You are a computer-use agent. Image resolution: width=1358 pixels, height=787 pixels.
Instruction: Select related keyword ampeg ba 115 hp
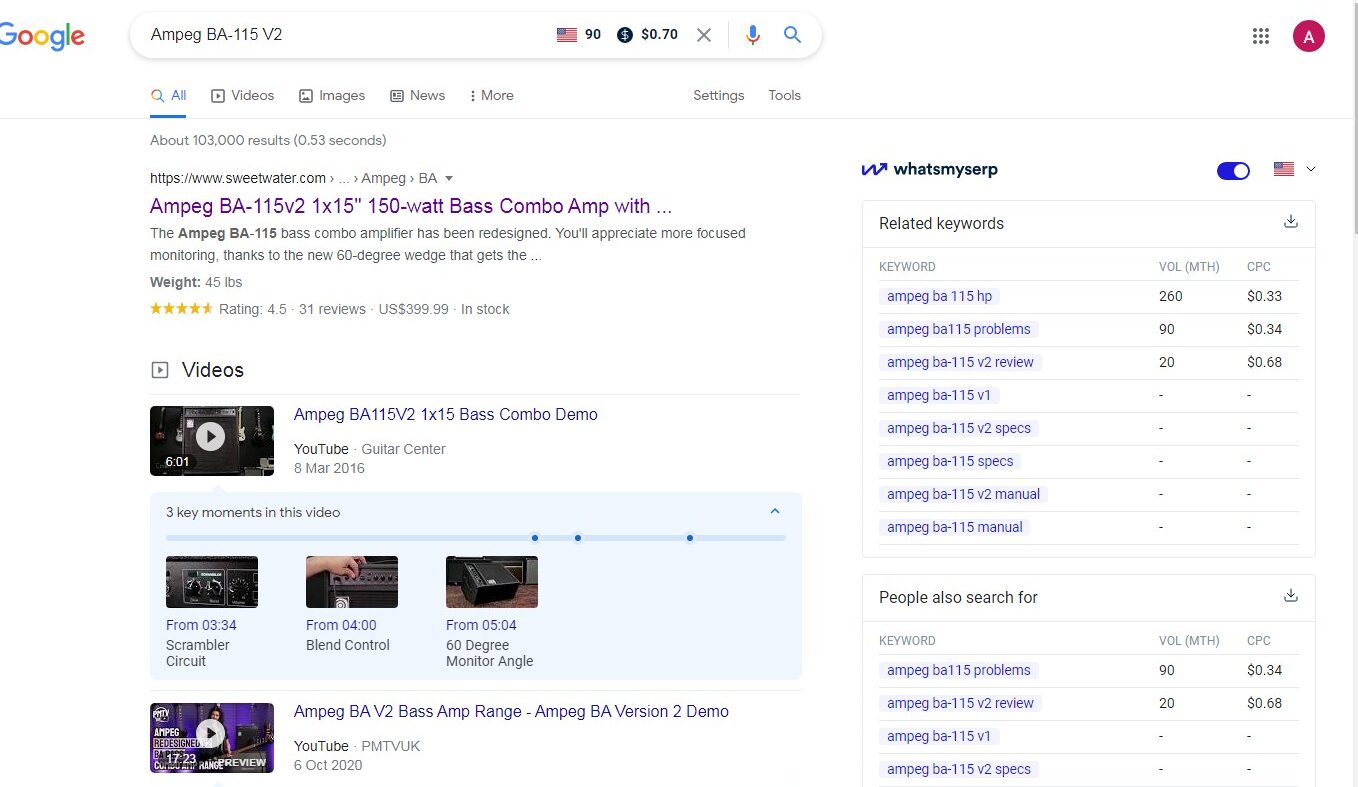tap(939, 296)
